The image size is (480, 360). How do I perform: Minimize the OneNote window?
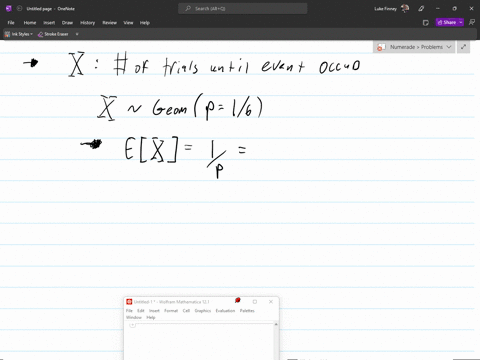pyautogui.click(x=438, y=9)
